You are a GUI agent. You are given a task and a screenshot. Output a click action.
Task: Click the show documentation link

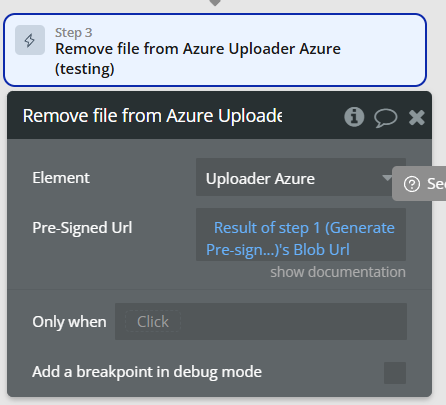click(x=338, y=272)
